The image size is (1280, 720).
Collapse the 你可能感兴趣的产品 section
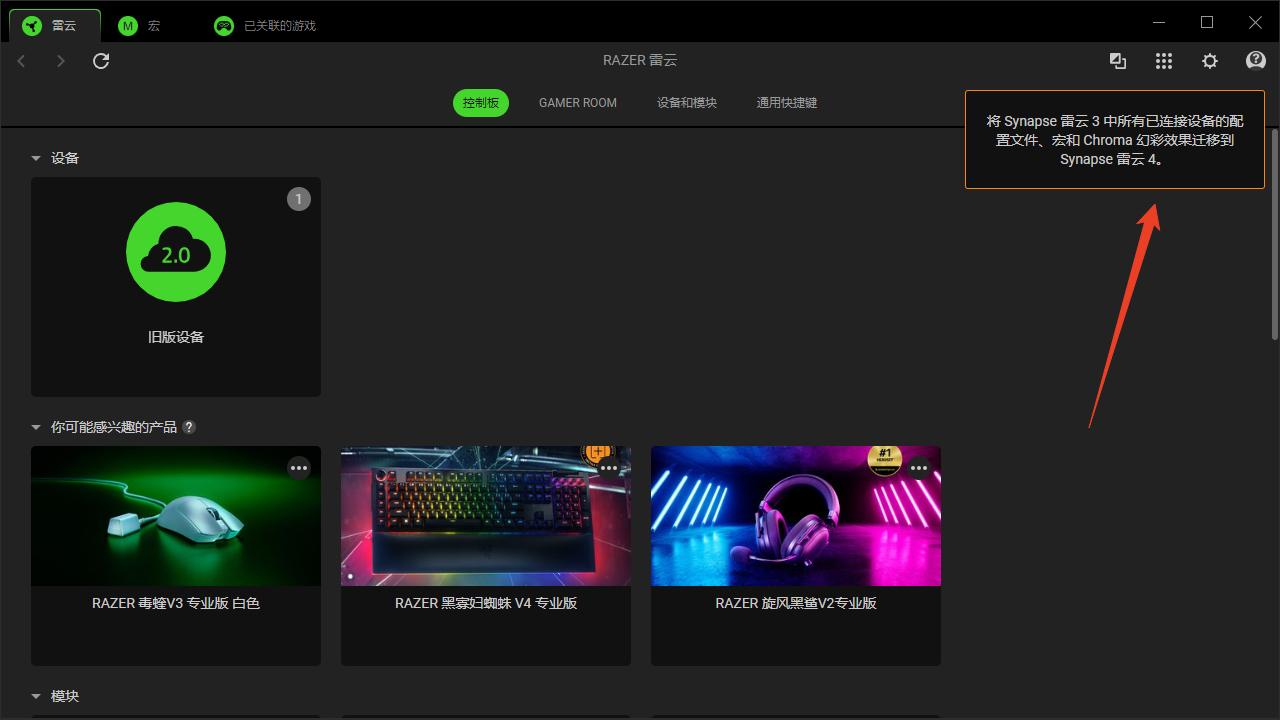(x=36, y=427)
